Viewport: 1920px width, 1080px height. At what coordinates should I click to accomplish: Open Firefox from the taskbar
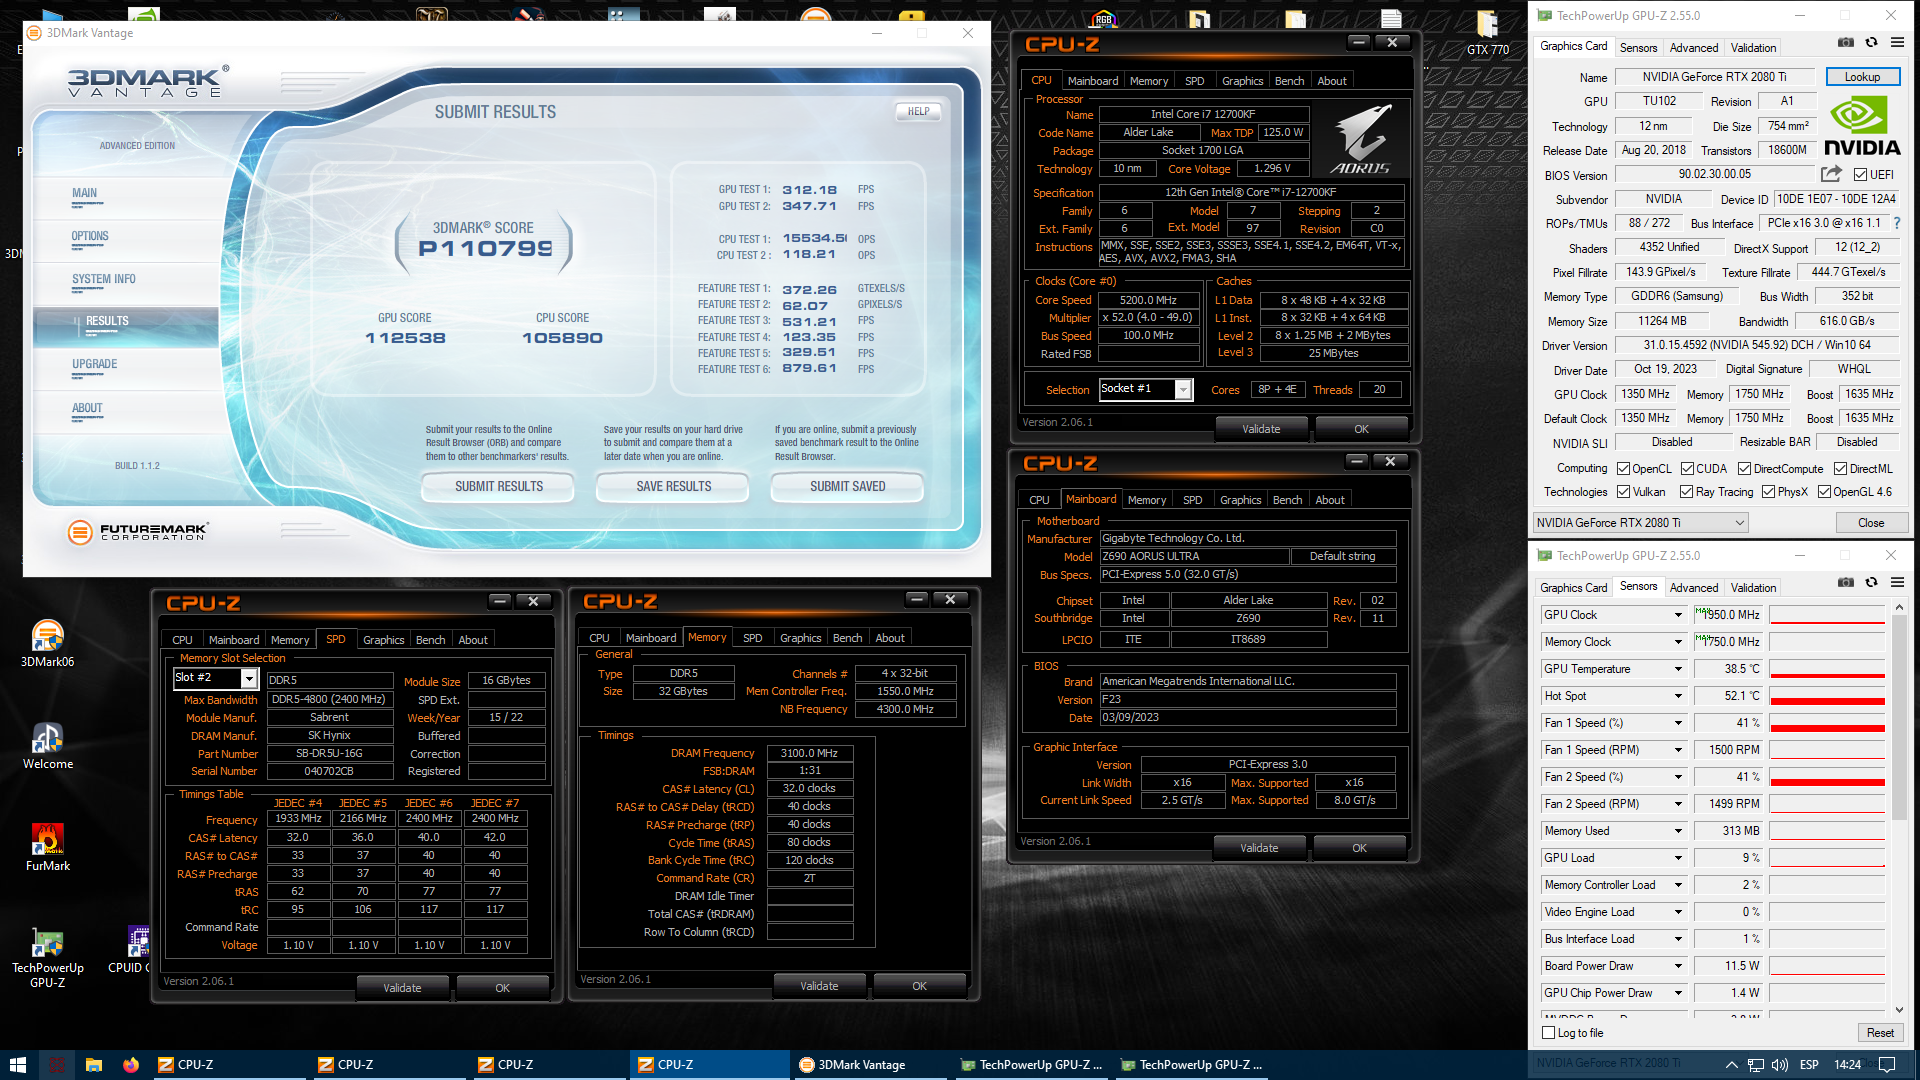pyautogui.click(x=131, y=1065)
